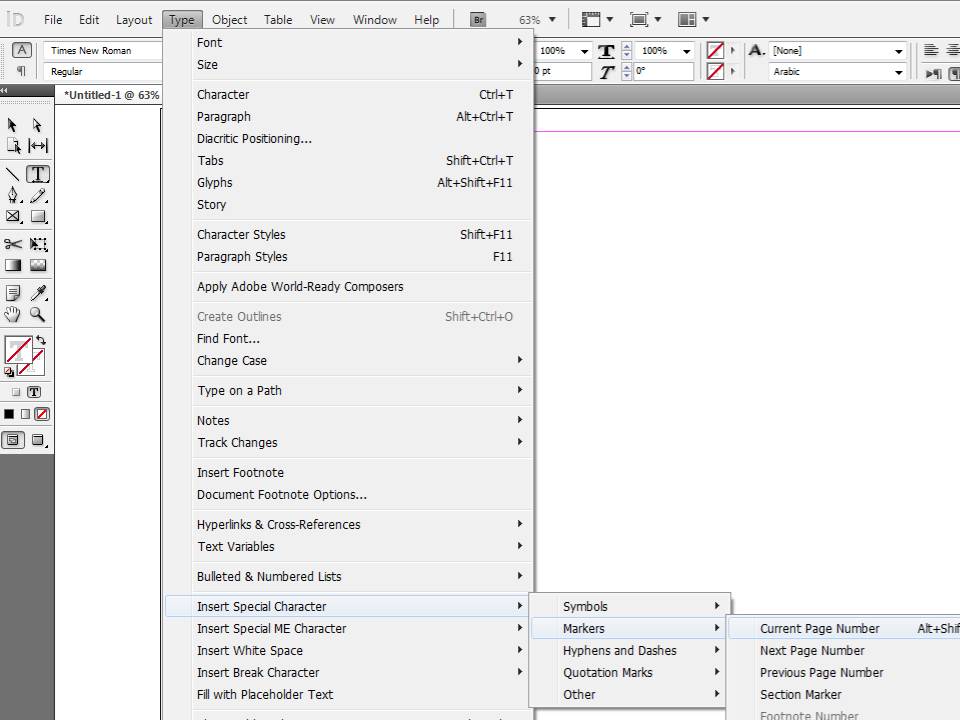Increase horizontal scale stepper up
The height and width of the screenshot is (720, 960).
pos(626,47)
